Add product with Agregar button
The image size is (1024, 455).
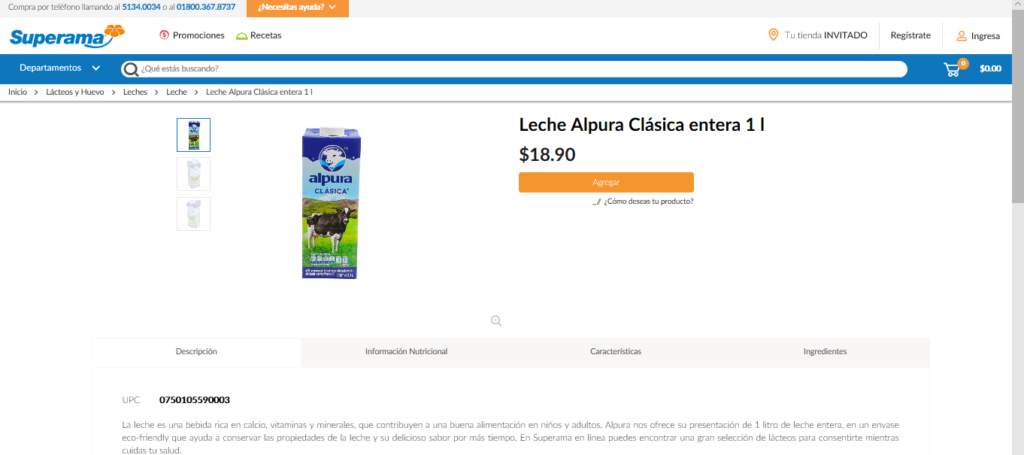point(606,182)
